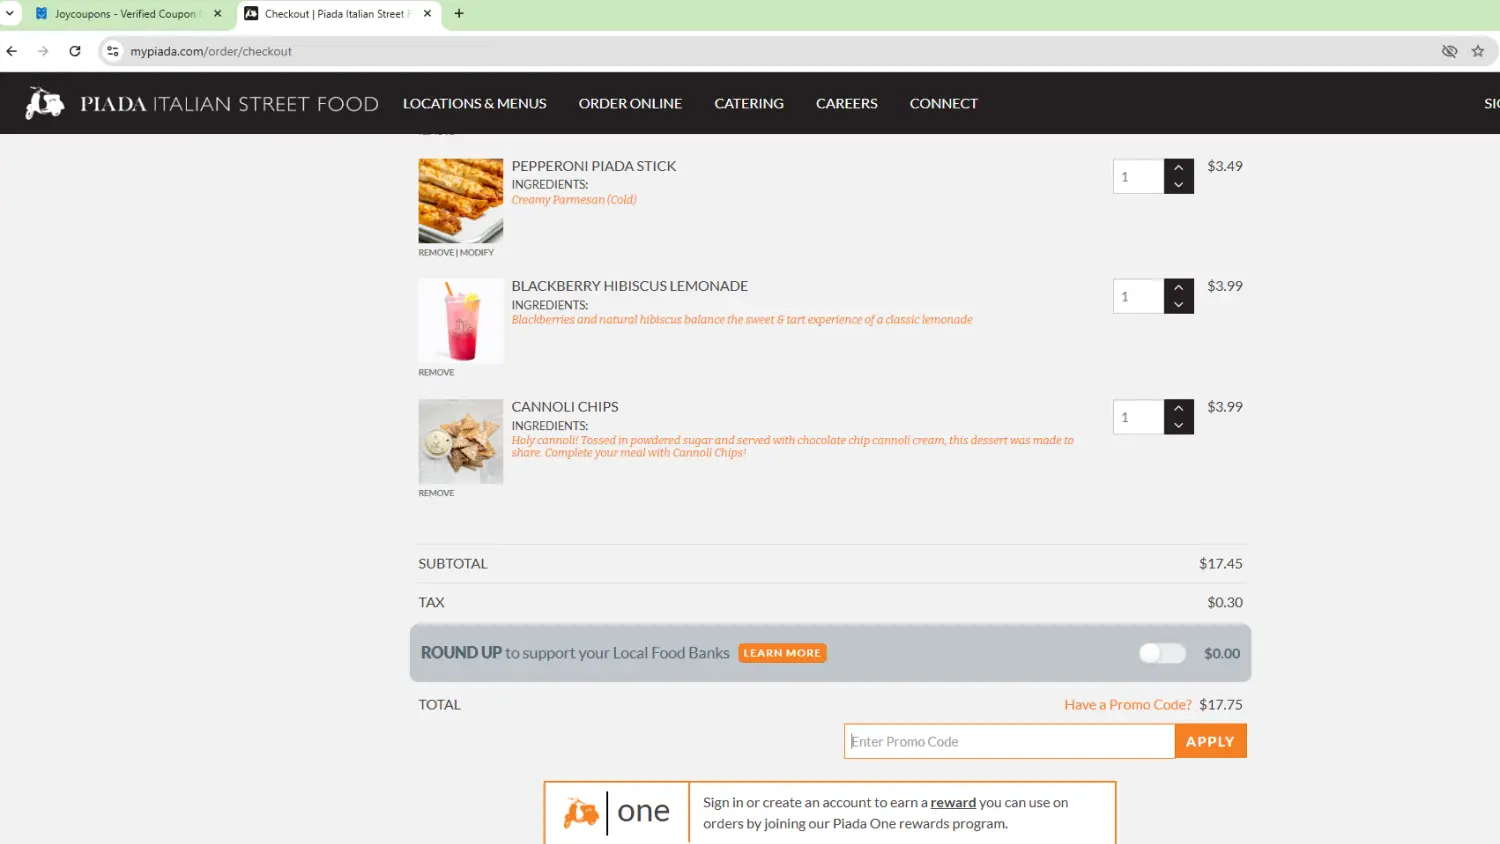Decrease Blackberry Hibiscus Lemonade quantity

coord(1179,305)
